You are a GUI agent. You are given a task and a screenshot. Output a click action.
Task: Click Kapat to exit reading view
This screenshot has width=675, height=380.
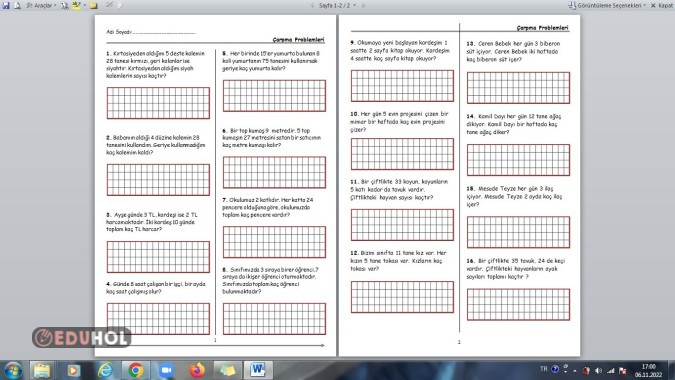pyautogui.click(x=661, y=5)
